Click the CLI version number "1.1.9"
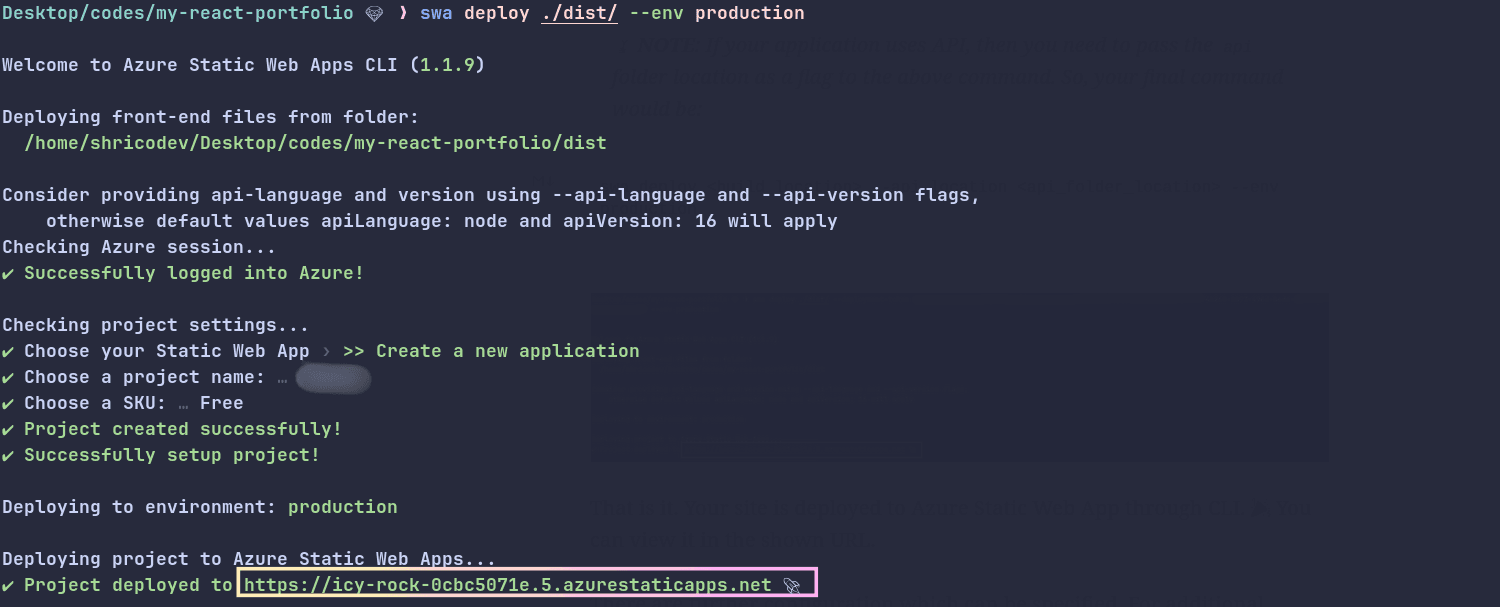Viewport: 1500px width, 607px height. [x=447, y=65]
